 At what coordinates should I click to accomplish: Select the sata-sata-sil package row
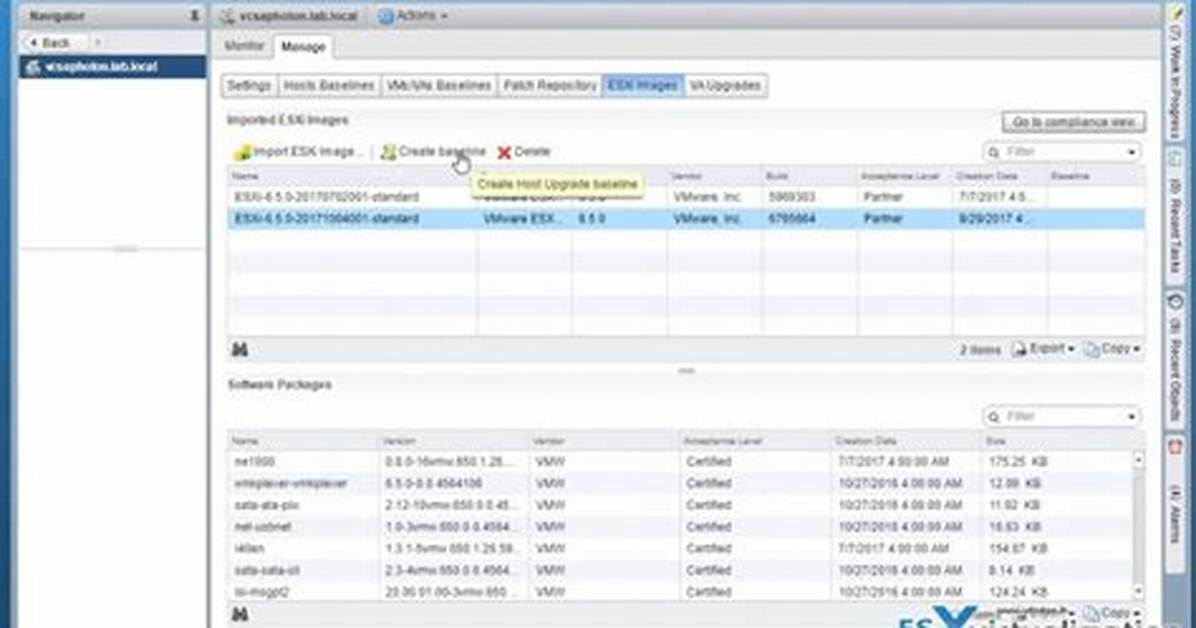click(x=680, y=570)
